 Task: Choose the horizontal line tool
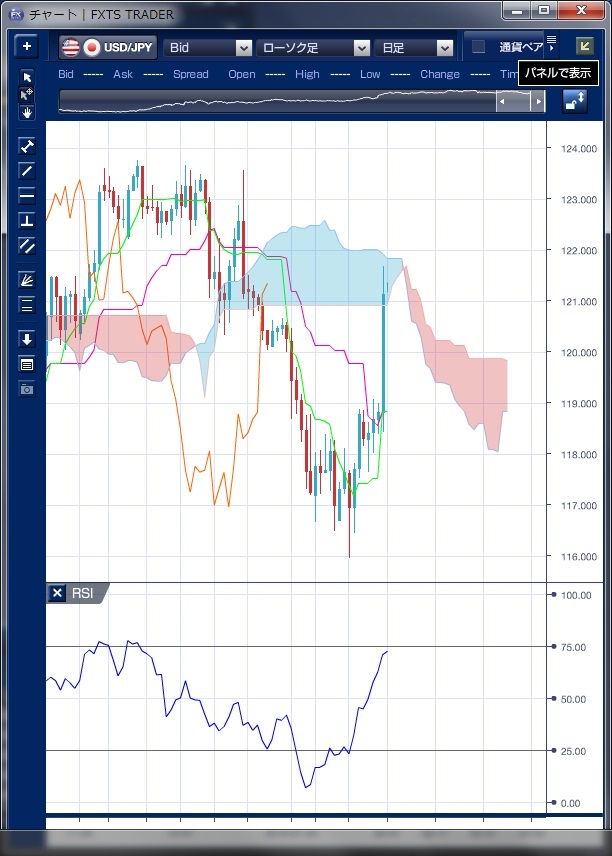[27, 195]
